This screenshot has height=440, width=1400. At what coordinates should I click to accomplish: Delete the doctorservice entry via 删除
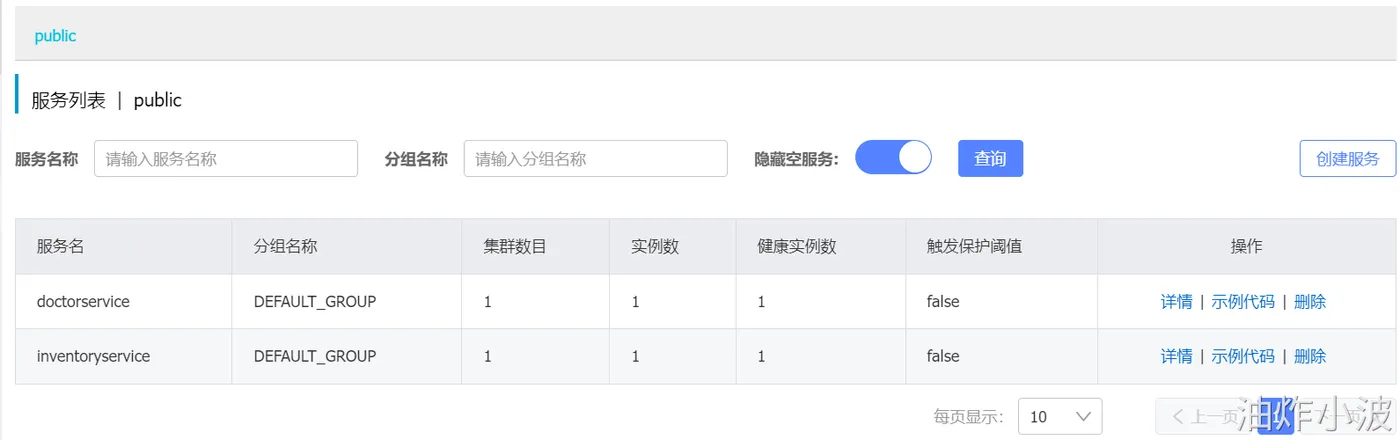pos(1310,301)
